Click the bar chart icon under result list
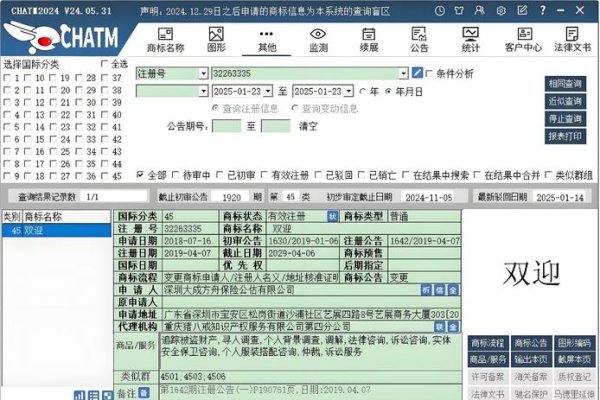This screenshot has width=600, height=400. pyautogui.click(x=79, y=395)
